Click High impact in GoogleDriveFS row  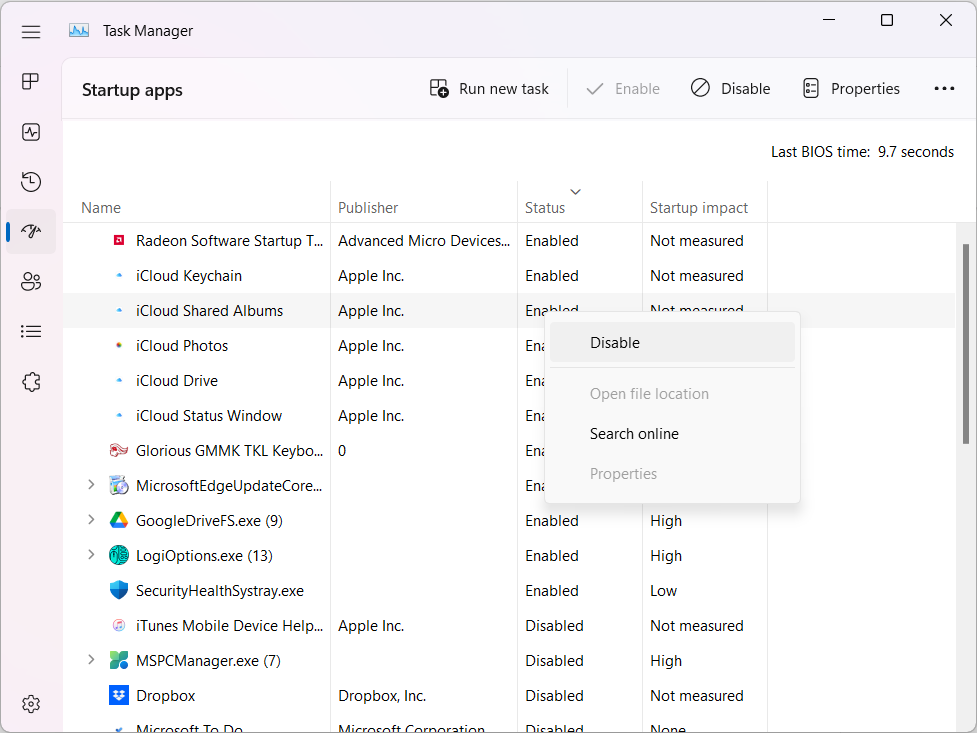point(665,521)
